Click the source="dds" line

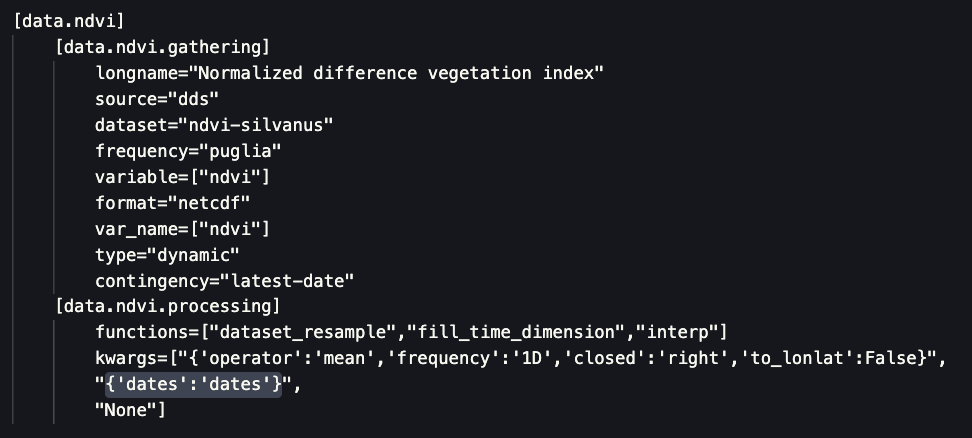click(157, 98)
